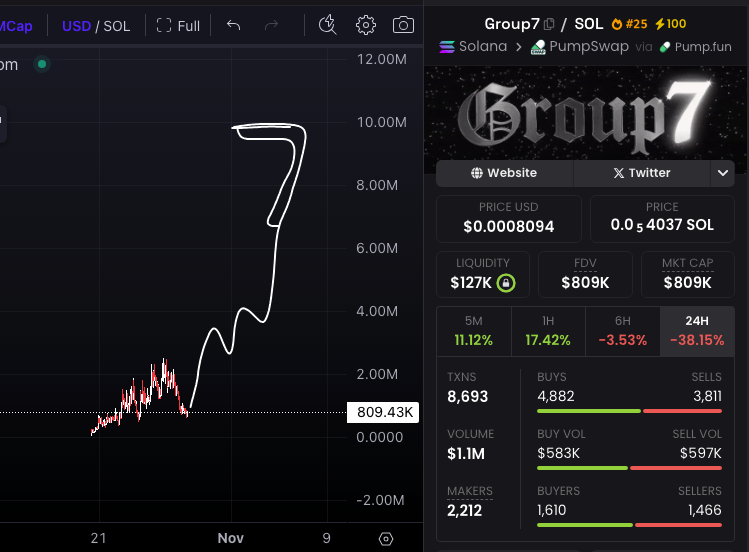
Task: Copy the Group7 token address
Action: point(549,24)
